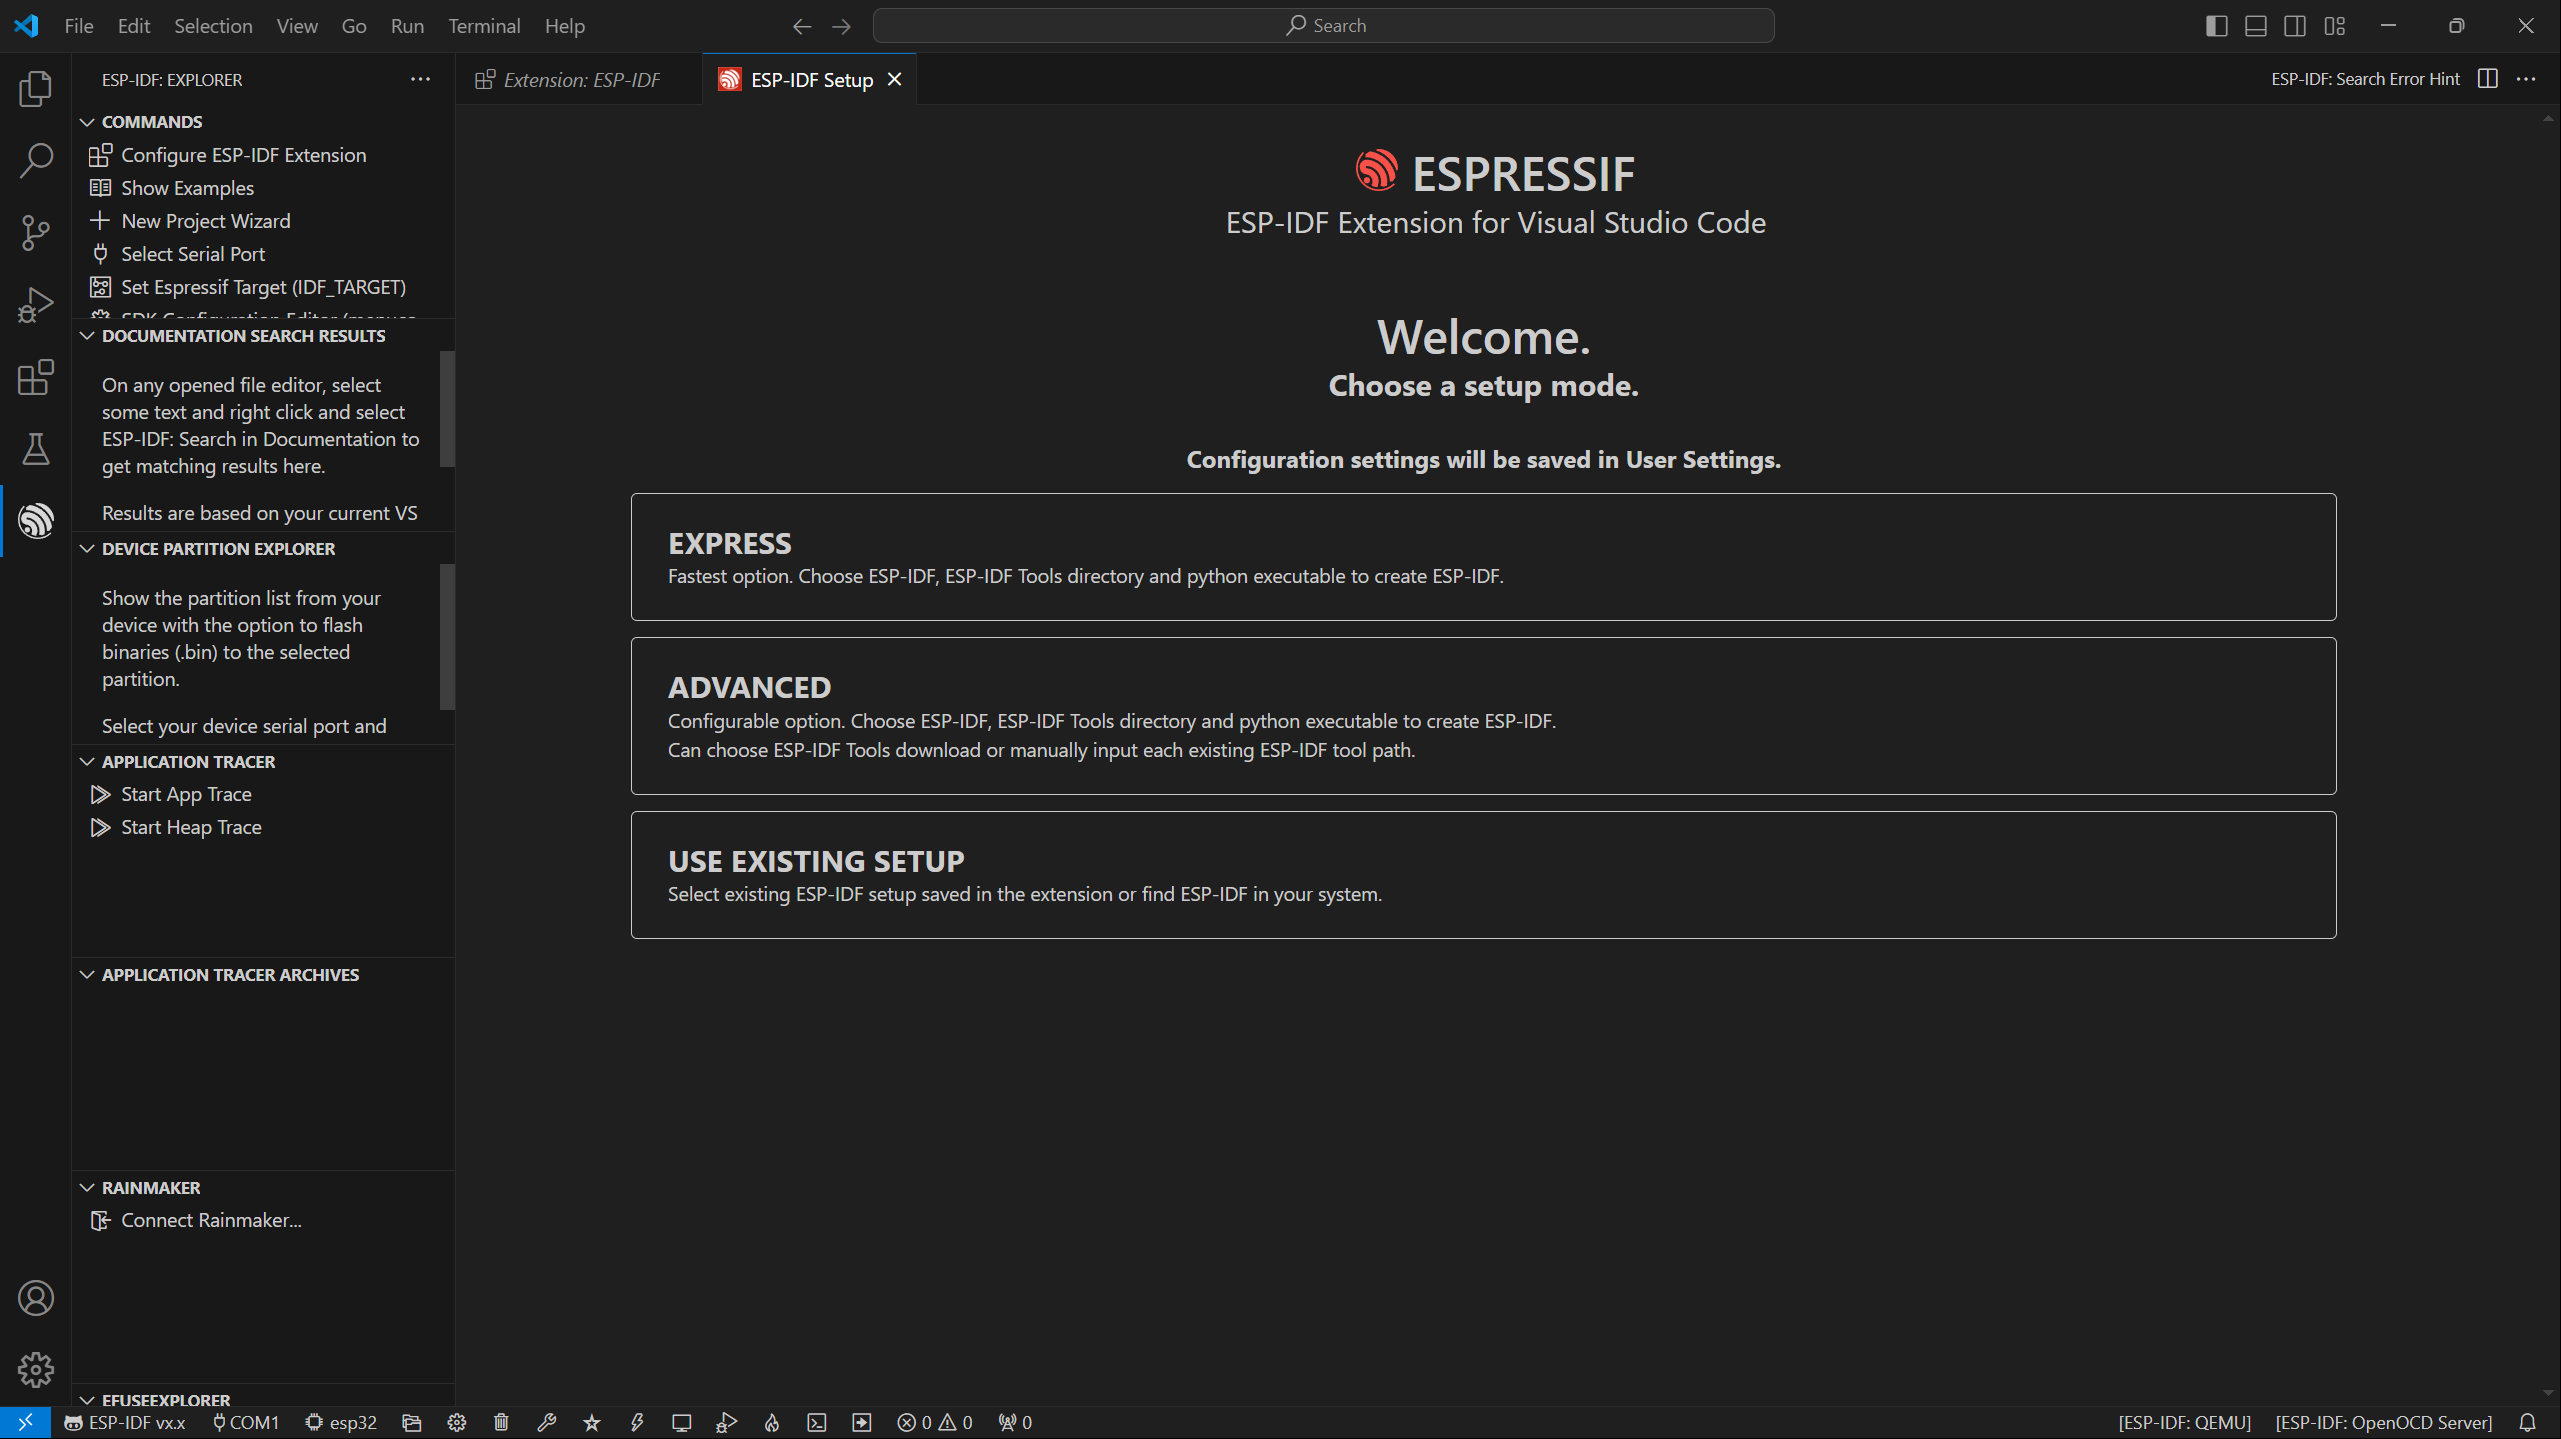The width and height of the screenshot is (2561, 1439).
Task: Choose USE EXISTING SETUP option
Action: point(1483,875)
